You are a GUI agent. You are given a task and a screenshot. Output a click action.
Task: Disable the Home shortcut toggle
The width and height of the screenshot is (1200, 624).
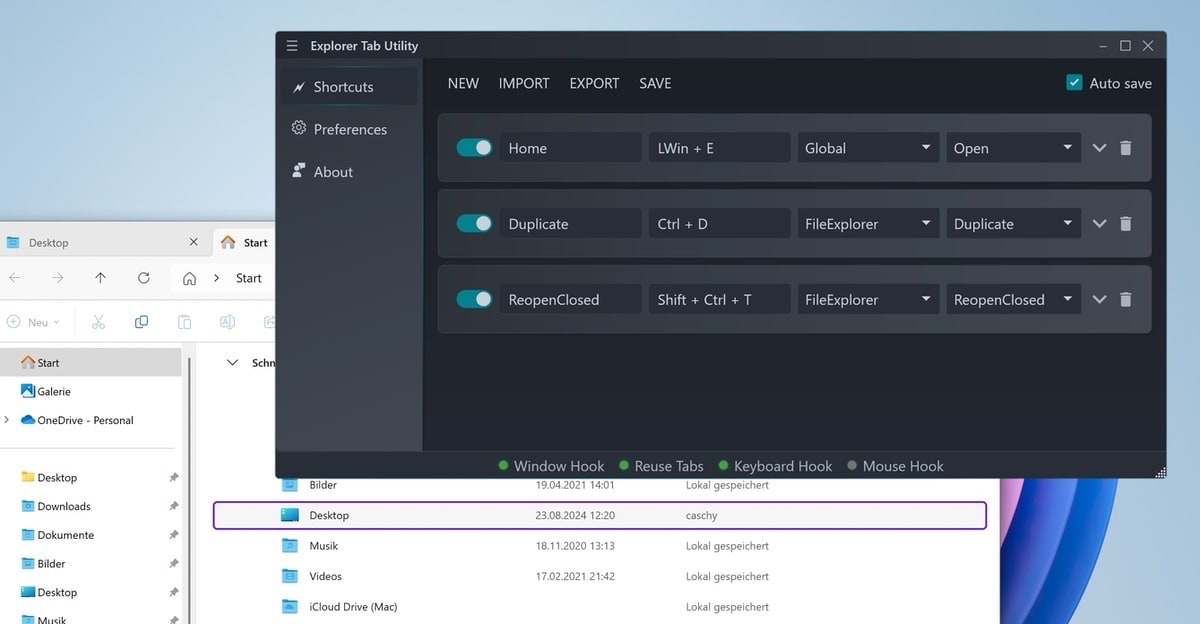tap(474, 148)
